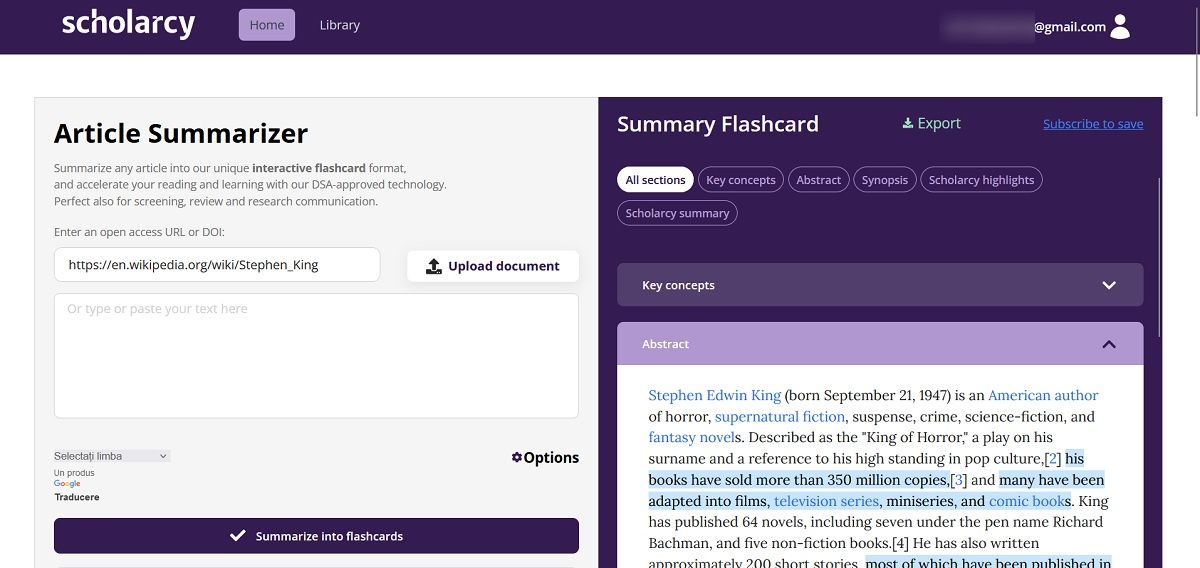Click the Abstract section header title
The image size is (1200, 568).
coord(665,344)
